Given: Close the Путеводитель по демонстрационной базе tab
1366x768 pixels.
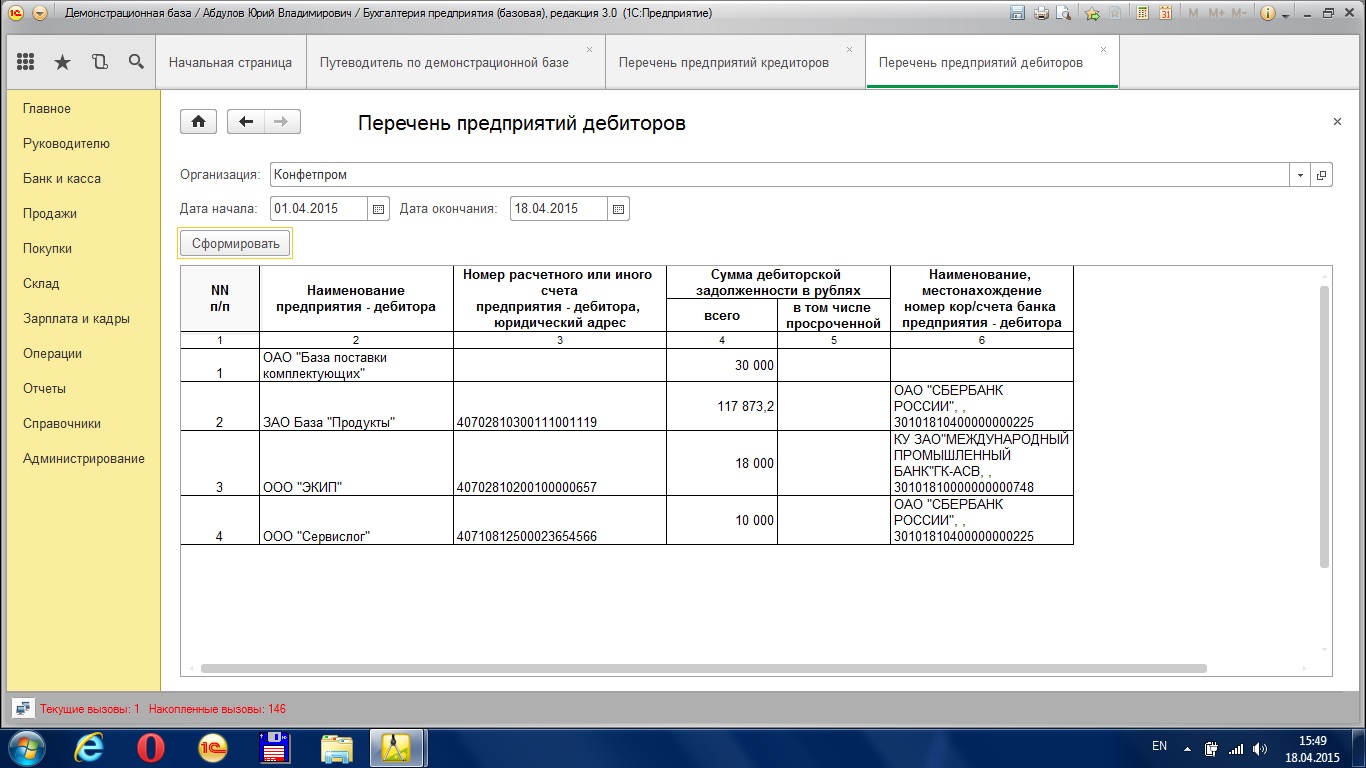Looking at the screenshot, I should point(589,49).
